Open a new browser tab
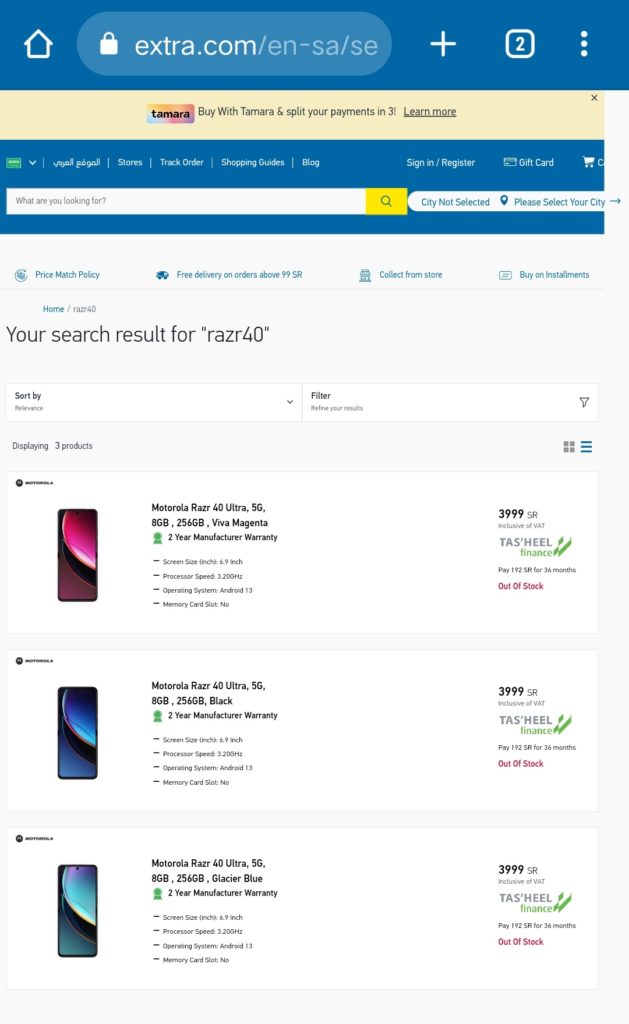 (443, 44)
